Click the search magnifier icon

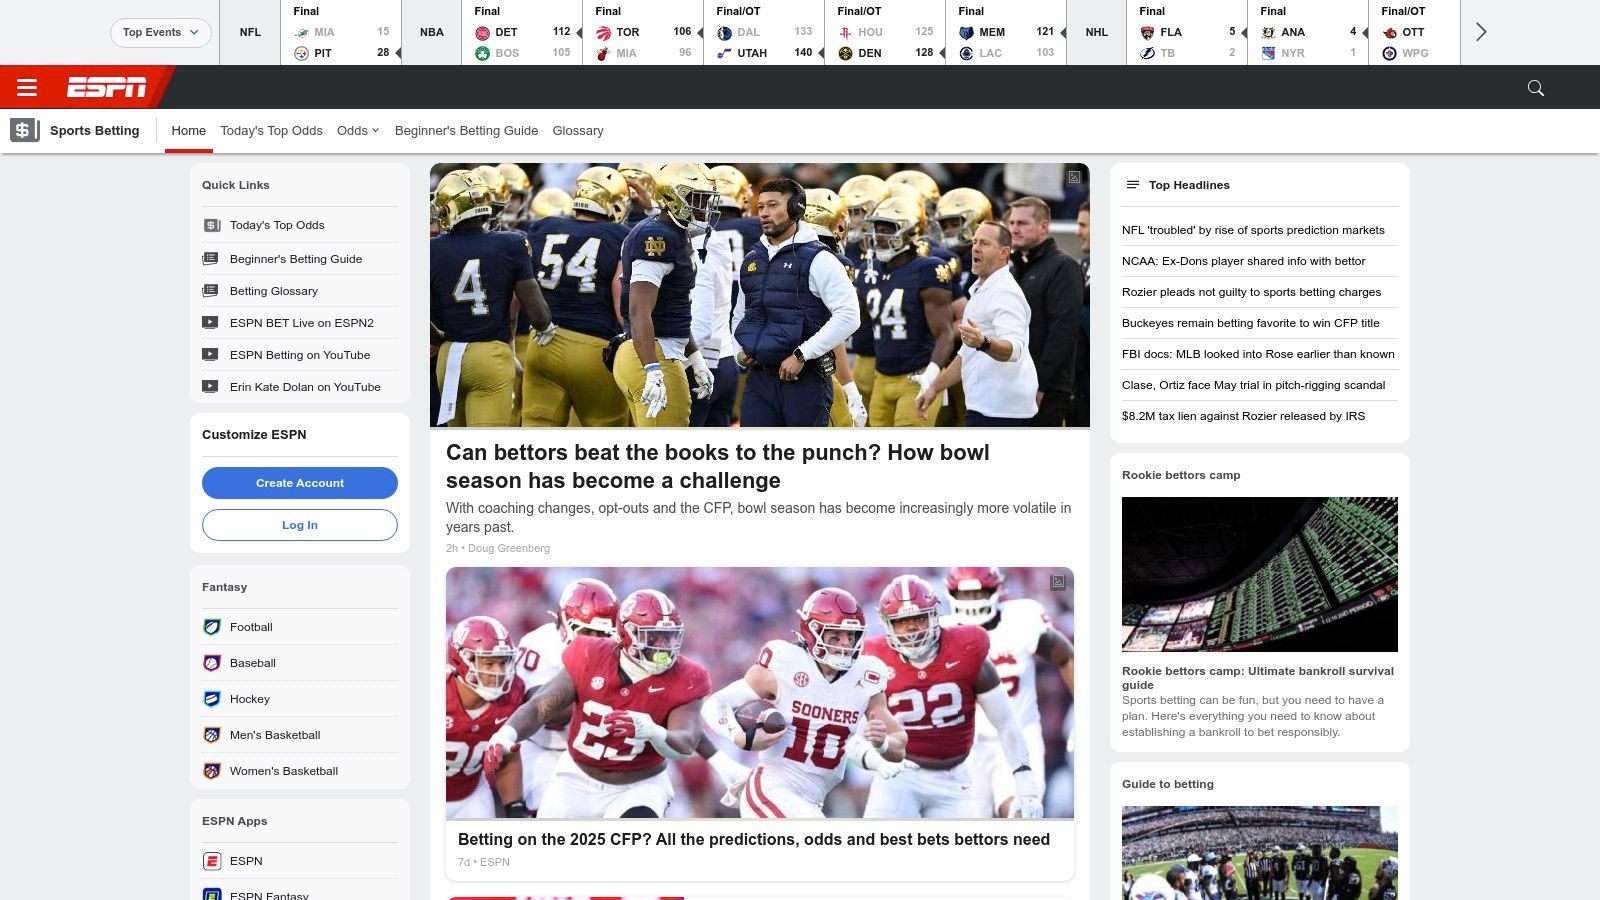(x=1534, y=88)
